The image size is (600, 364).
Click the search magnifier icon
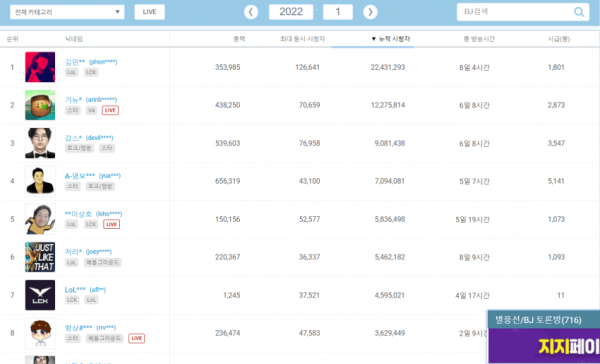pyautogui.click(x=579, y=12)
